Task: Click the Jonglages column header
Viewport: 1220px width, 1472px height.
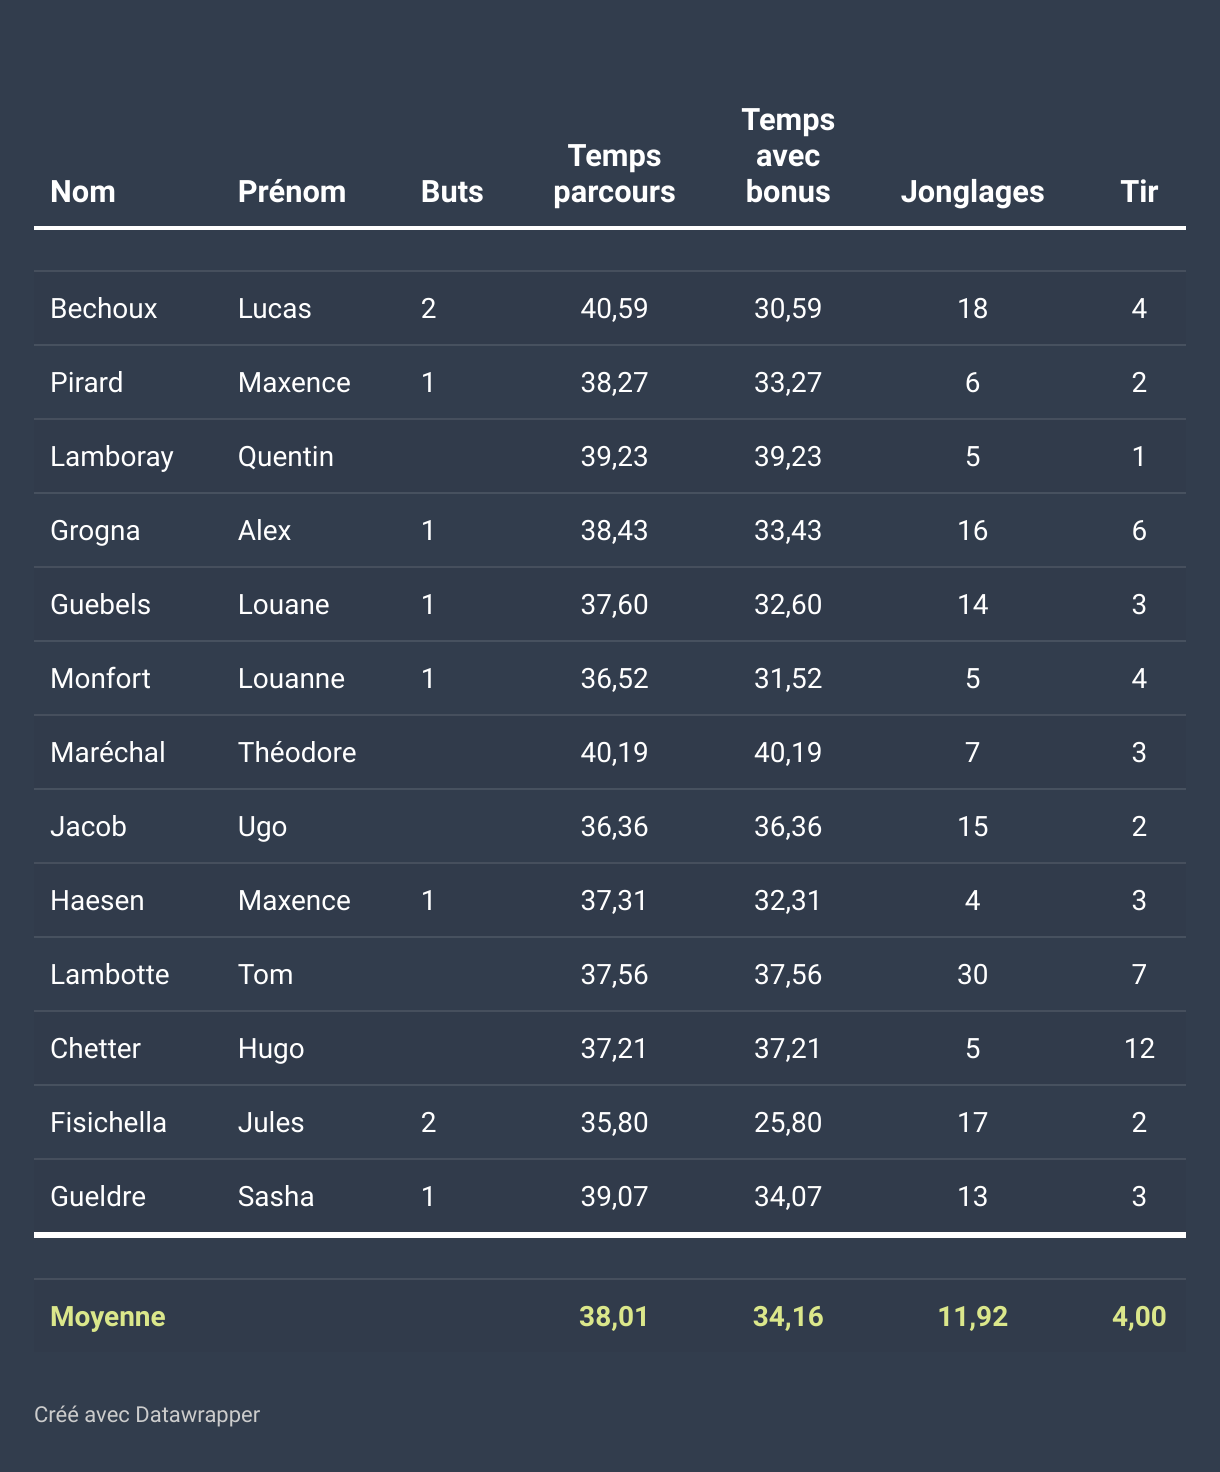Action: tap(972, 191)
